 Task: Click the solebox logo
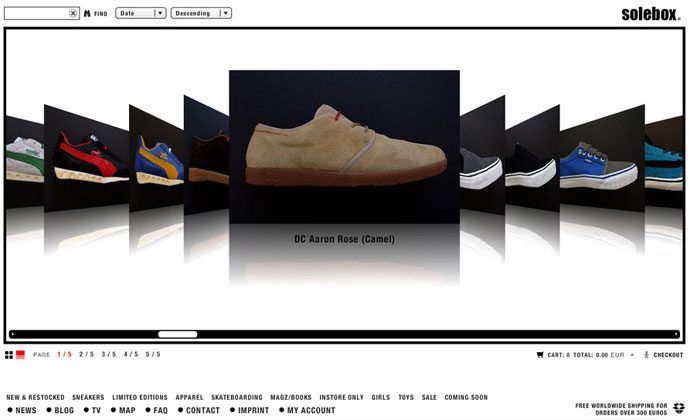pos(651,14)
